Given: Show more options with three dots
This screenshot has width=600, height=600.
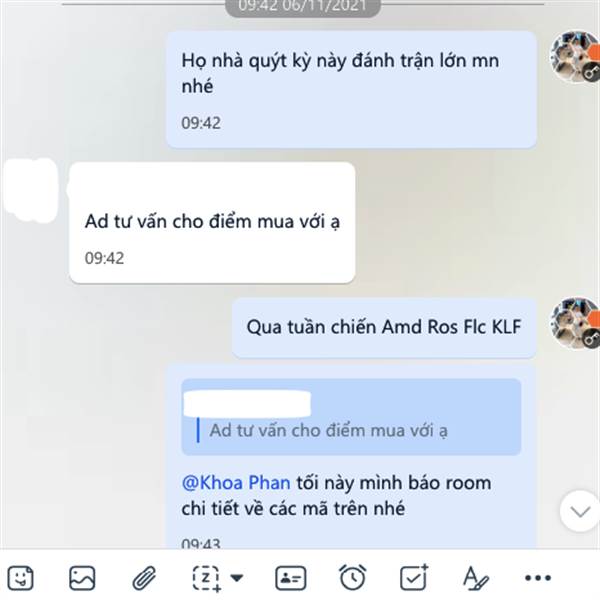Looking at the screenshot, I should point(538,578).
